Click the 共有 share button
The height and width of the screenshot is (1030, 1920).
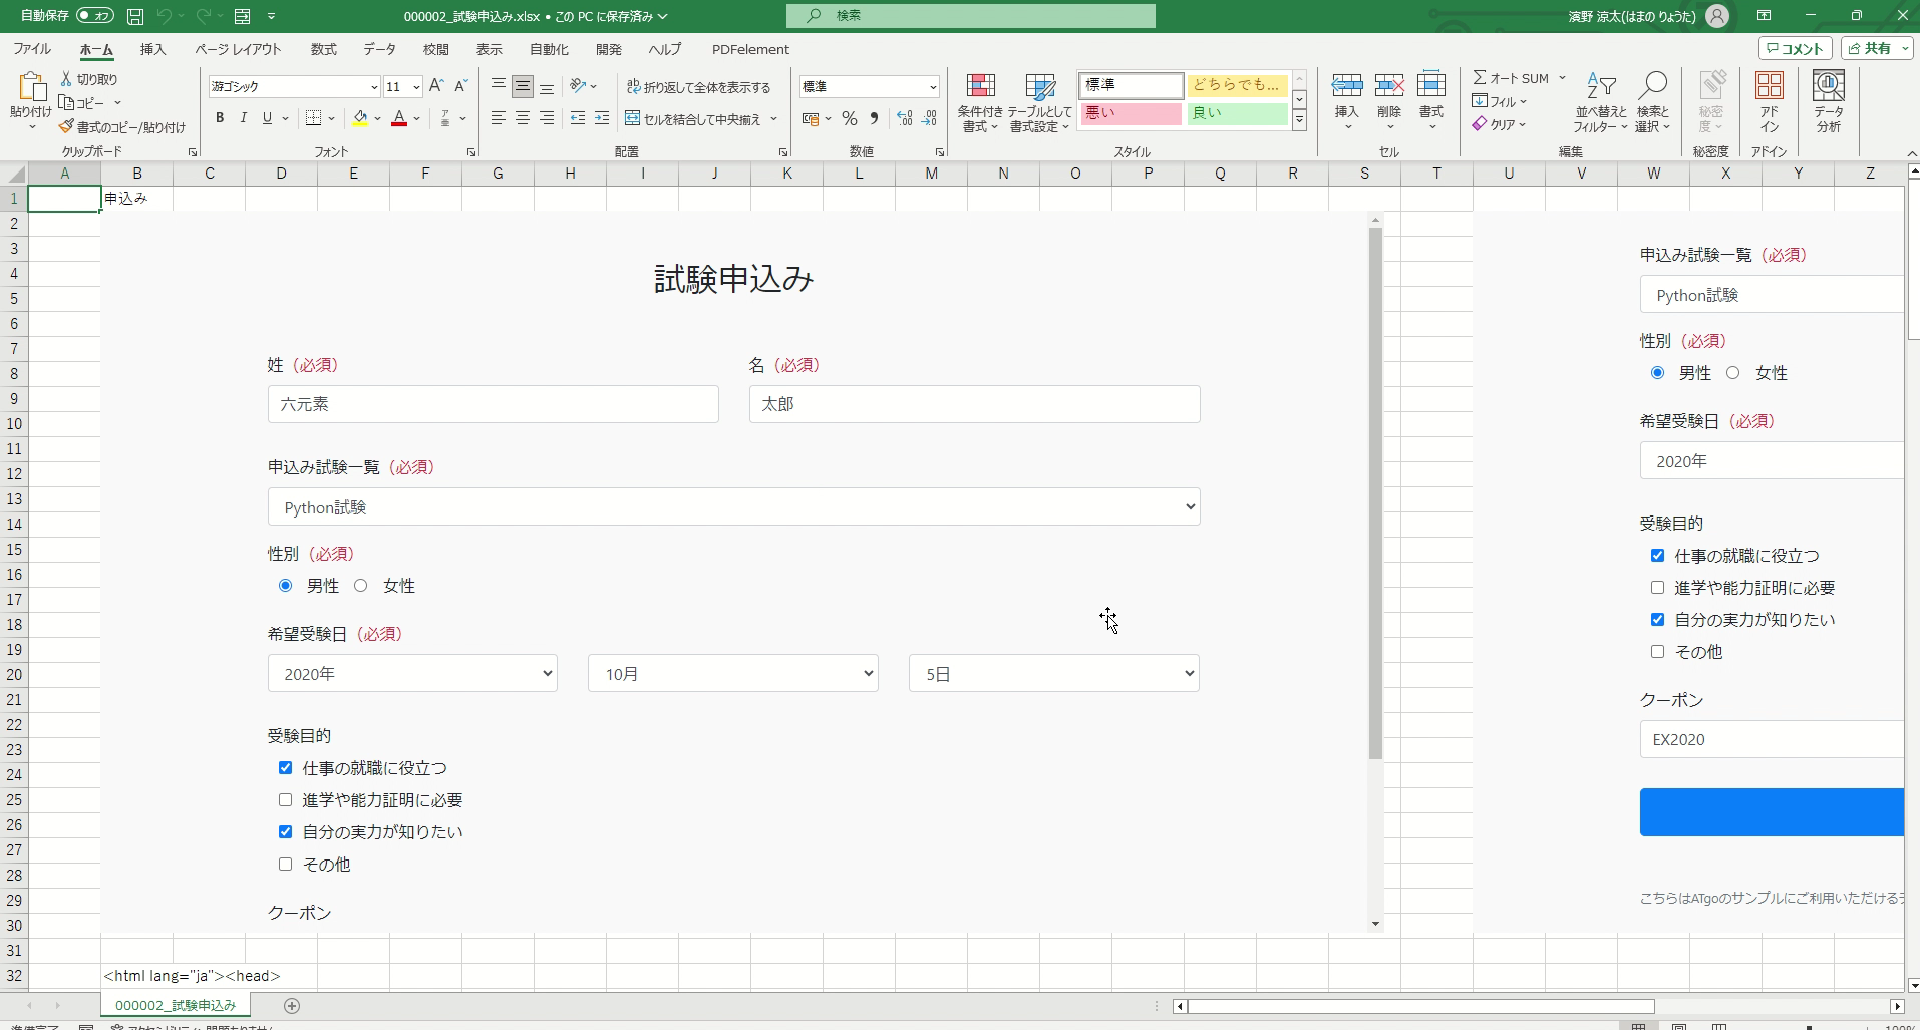pyautogui.click(x=1877, y=48)
